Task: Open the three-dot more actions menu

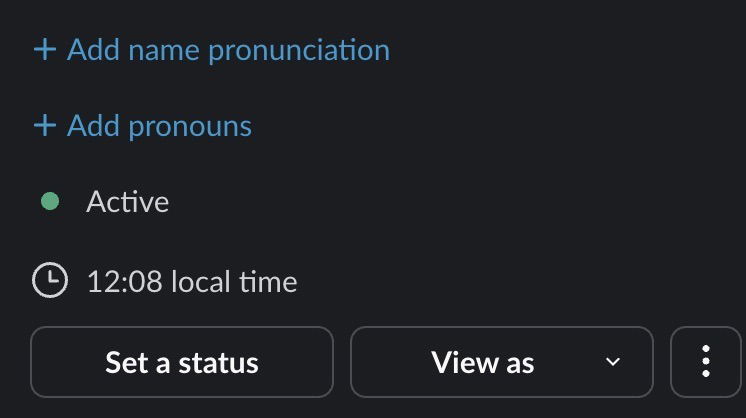Action: click(706, 361)
